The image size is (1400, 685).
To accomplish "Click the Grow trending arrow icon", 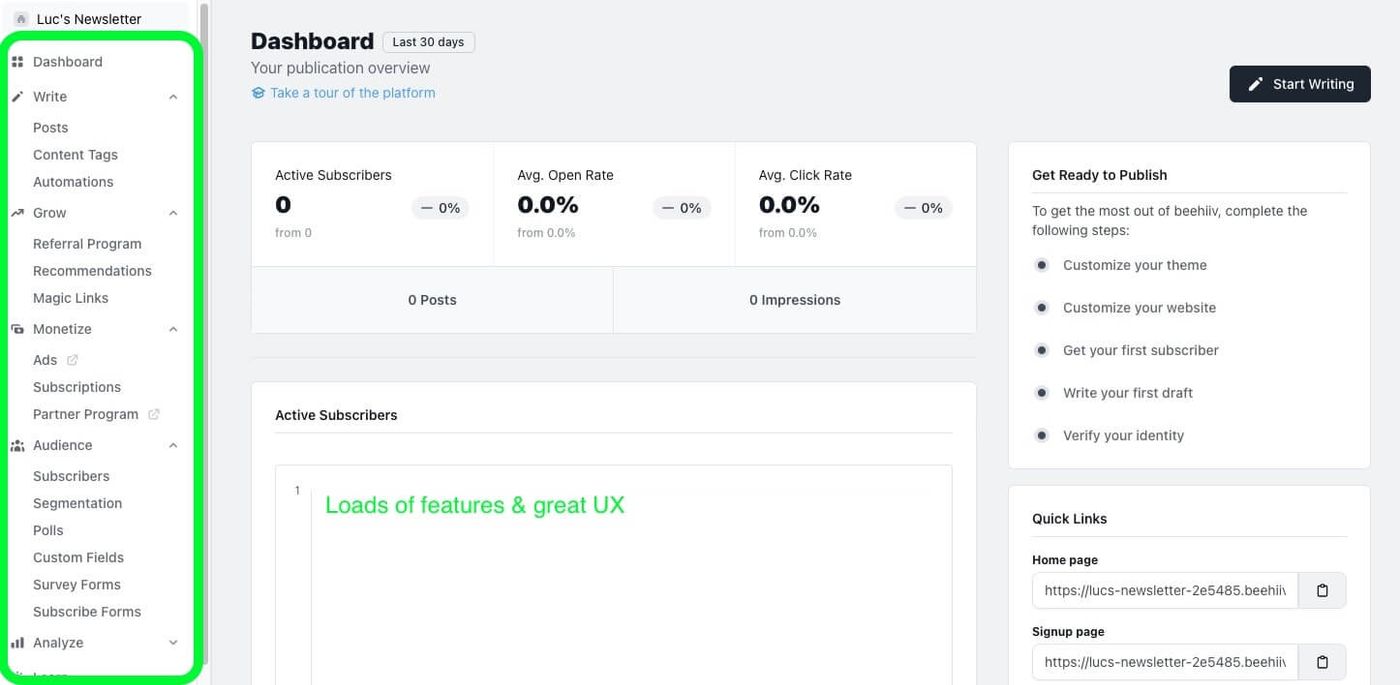I will [x=17, y=213].
